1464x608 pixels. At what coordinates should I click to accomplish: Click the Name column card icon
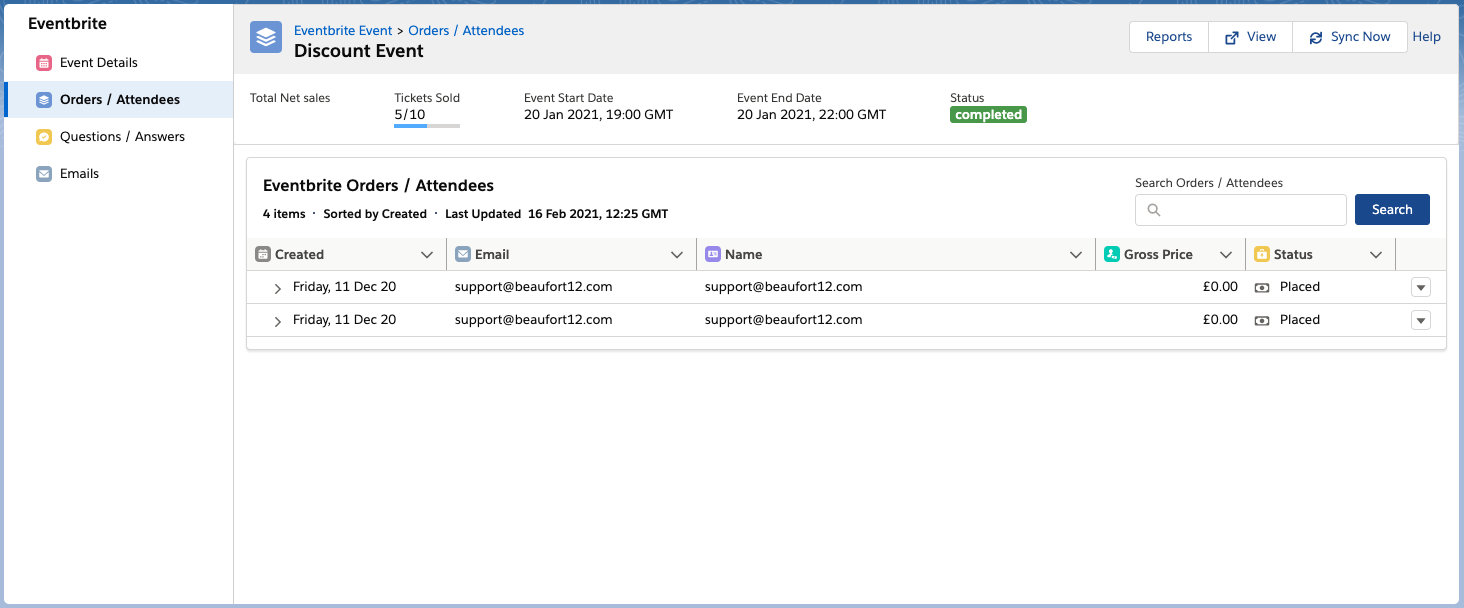click(x=713, y=254)
